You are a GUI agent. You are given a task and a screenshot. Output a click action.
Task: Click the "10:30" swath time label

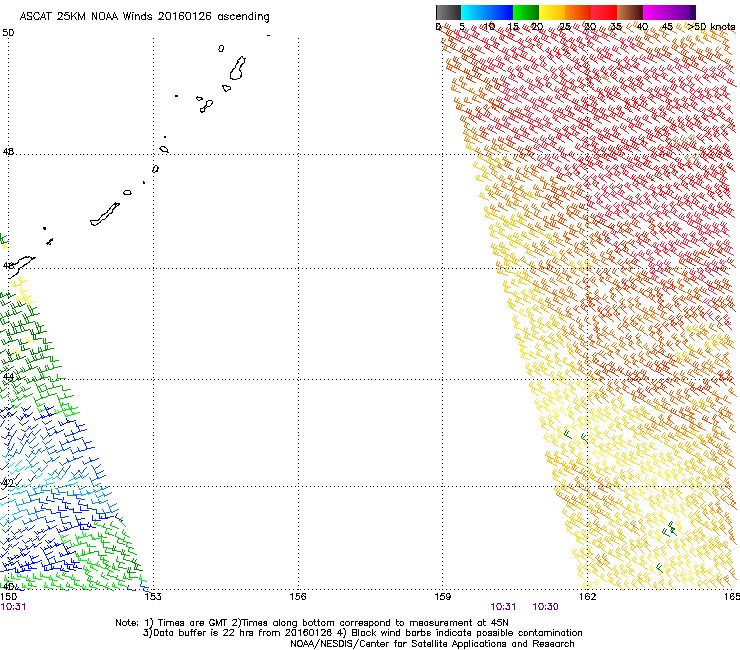tap(545, 607)
